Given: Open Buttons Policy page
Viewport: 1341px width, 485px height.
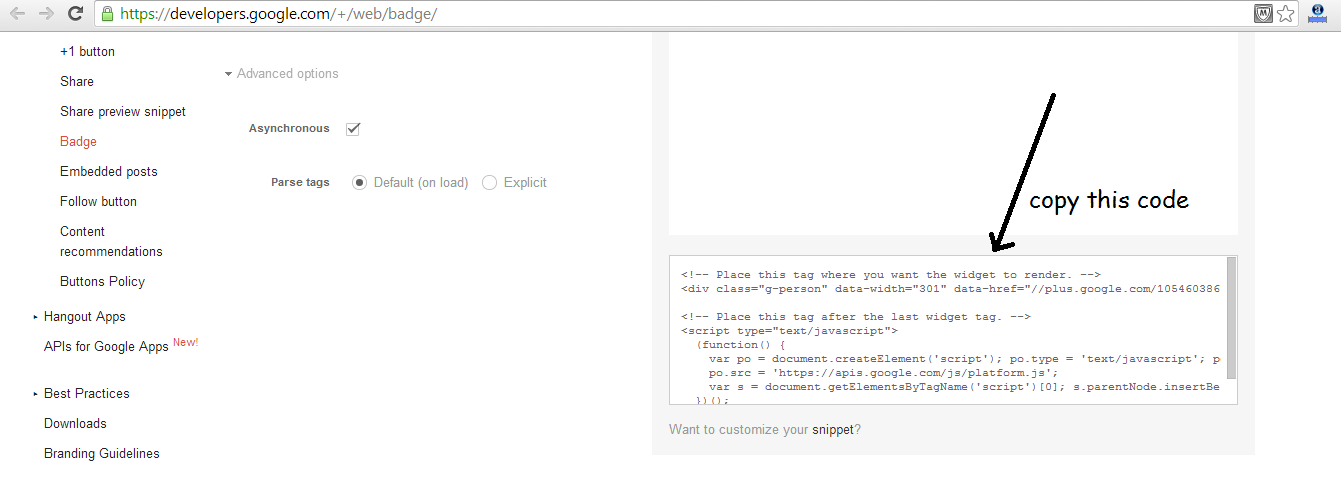Looking at the screenshot, I should pyautogui.click(x=102, y=282).
